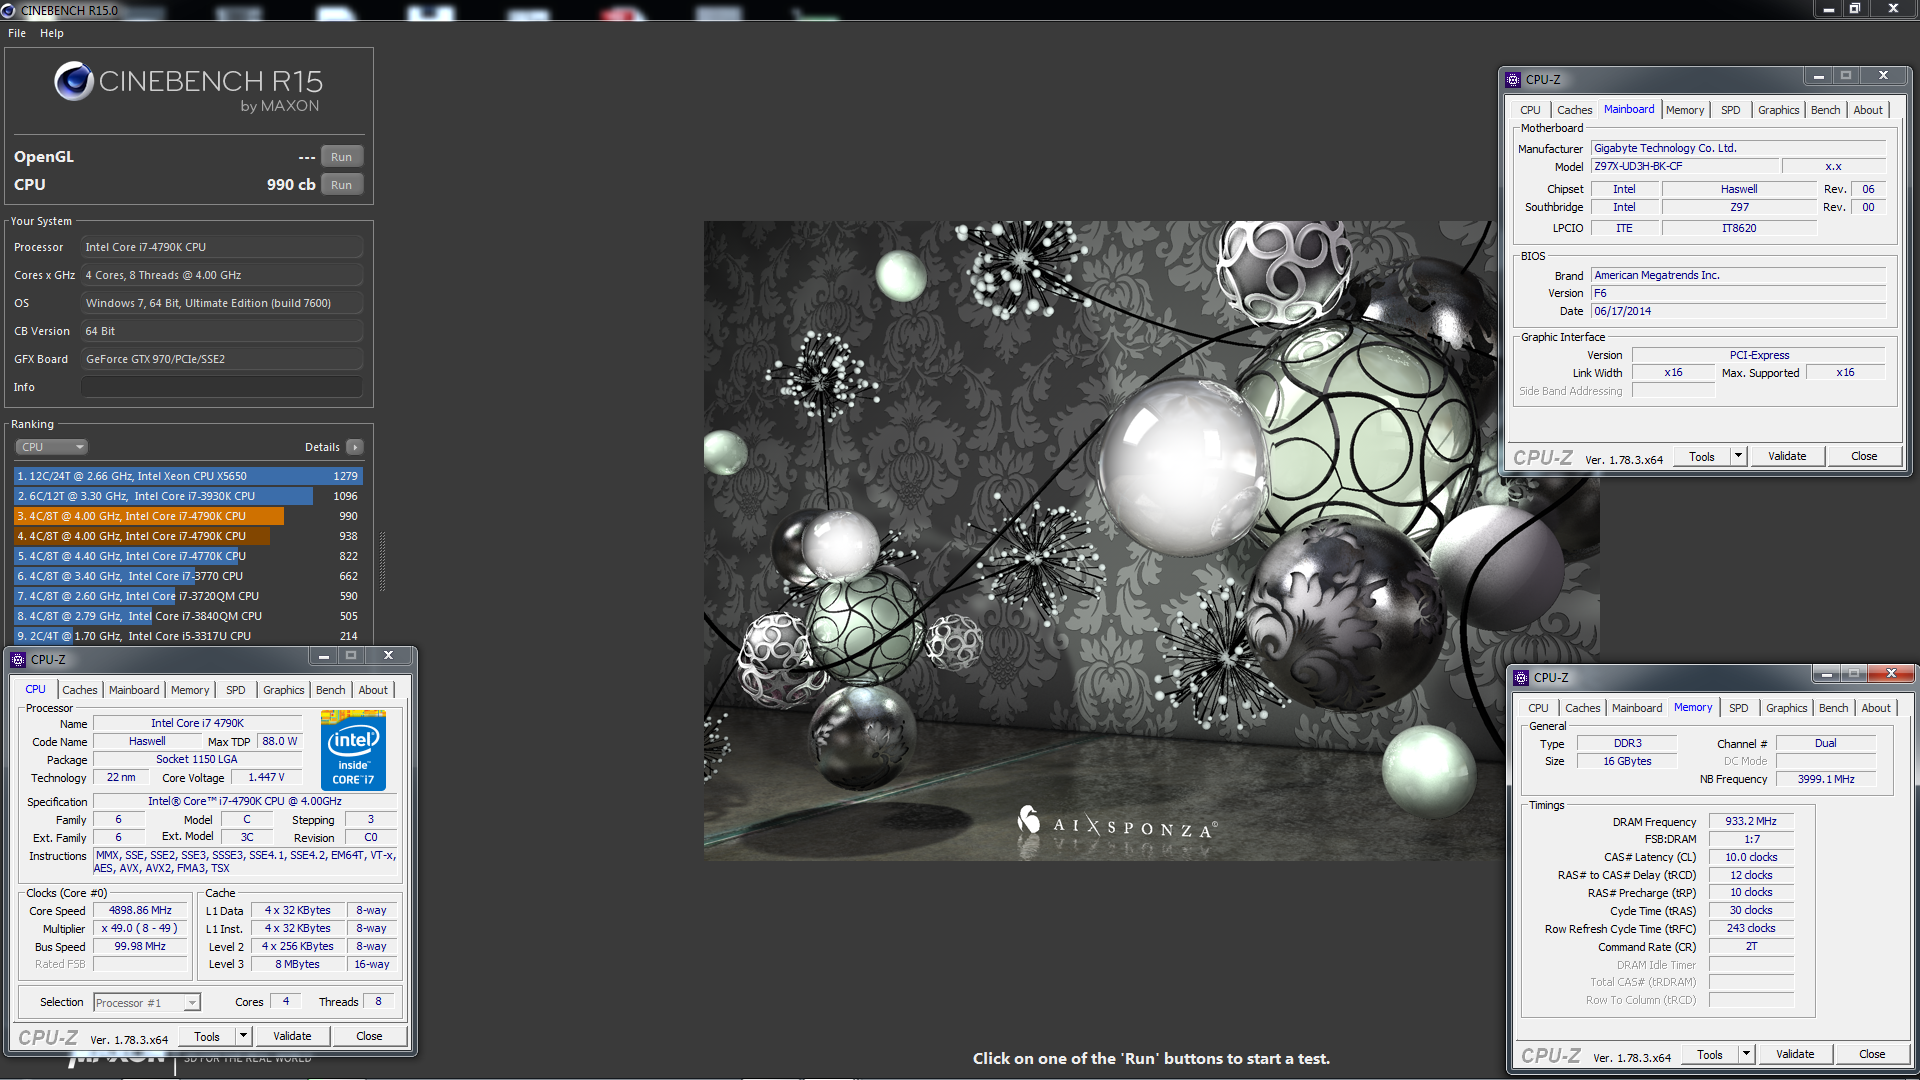The height and width of the screenshot is (1080, 1920).
Task: Click Validate in bottom-left CPU-Z window
Action: (x=292, y=1036)
